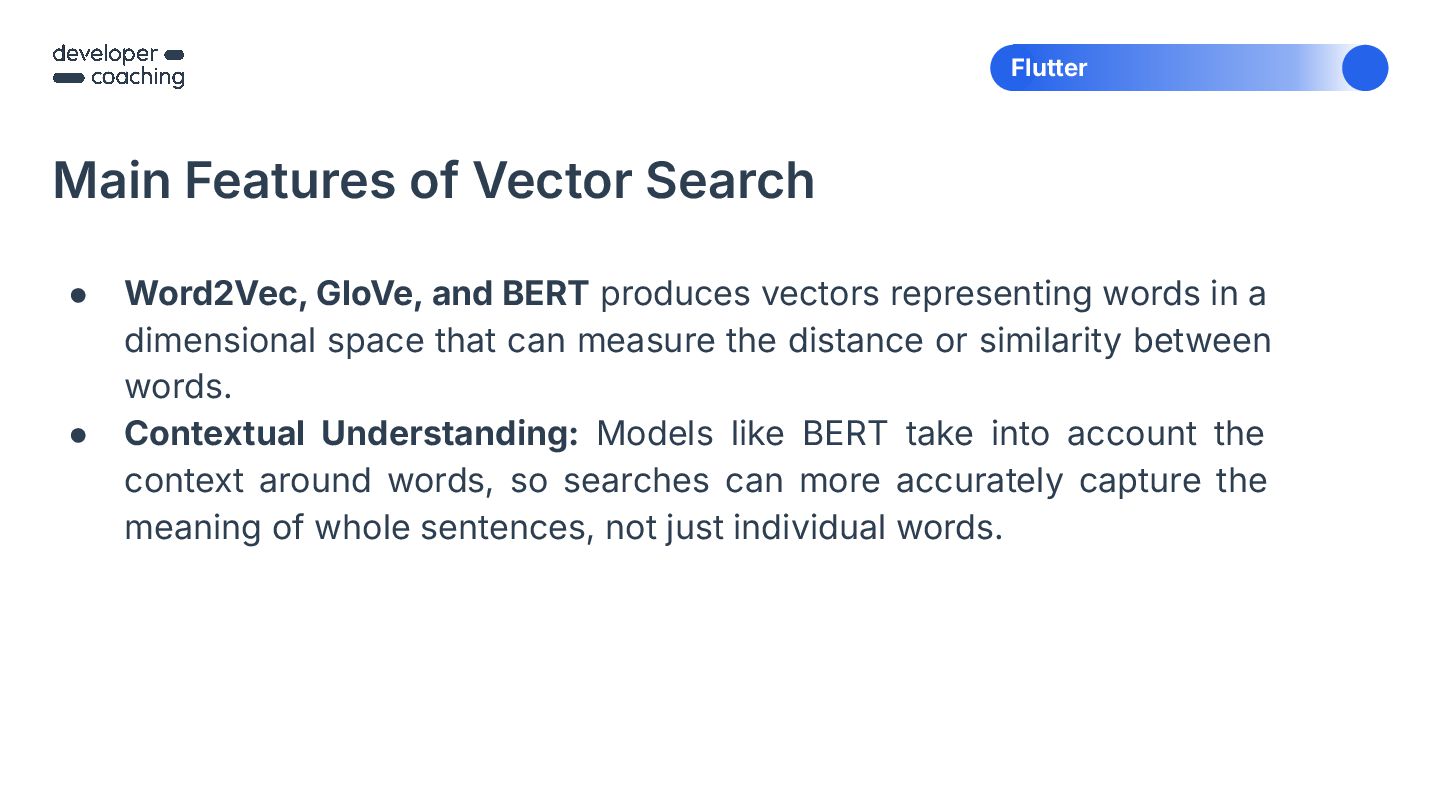Click the dark pill left of "coaching"
The width and height of the screenshot is (1440, 810).
pyautogui.click(x=68, y=78)
